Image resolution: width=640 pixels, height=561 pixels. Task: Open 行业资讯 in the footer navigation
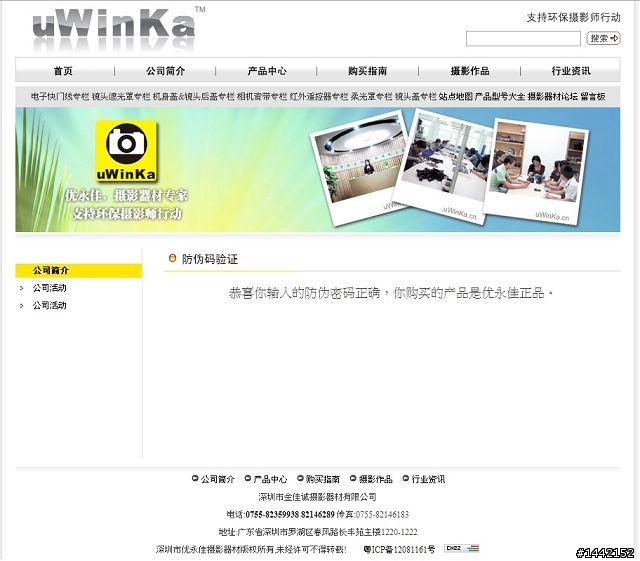[x=428, y=479]
